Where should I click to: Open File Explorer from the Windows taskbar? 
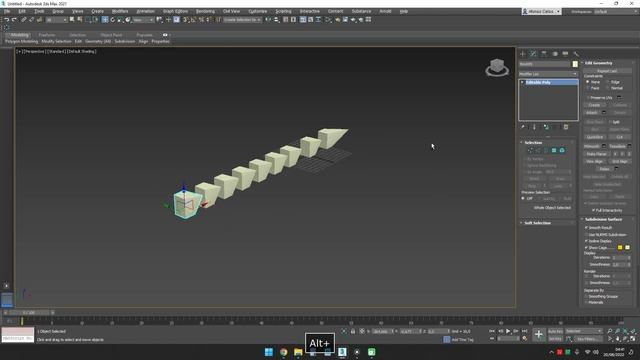(x=298, y=352)
